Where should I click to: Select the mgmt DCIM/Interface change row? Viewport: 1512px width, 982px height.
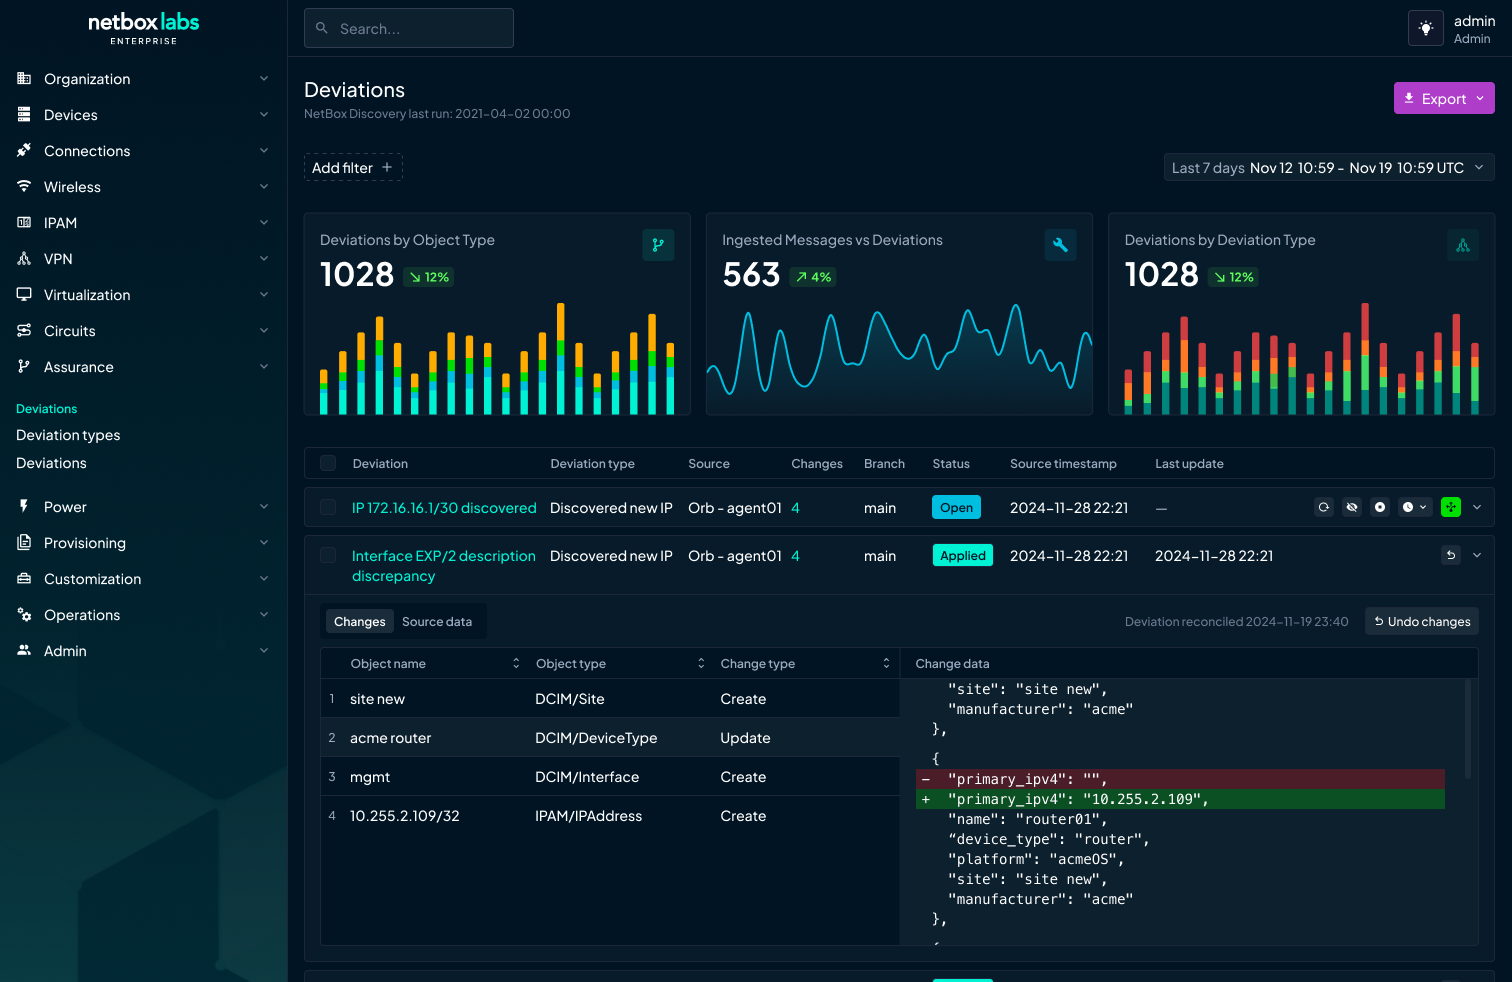610,777
